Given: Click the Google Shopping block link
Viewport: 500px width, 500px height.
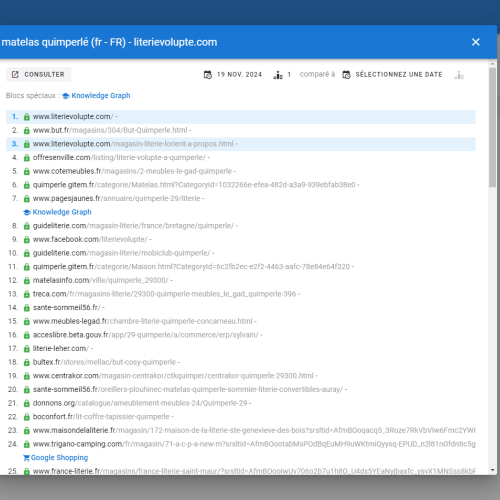Looking at the screenshot, I should (59, 458).
